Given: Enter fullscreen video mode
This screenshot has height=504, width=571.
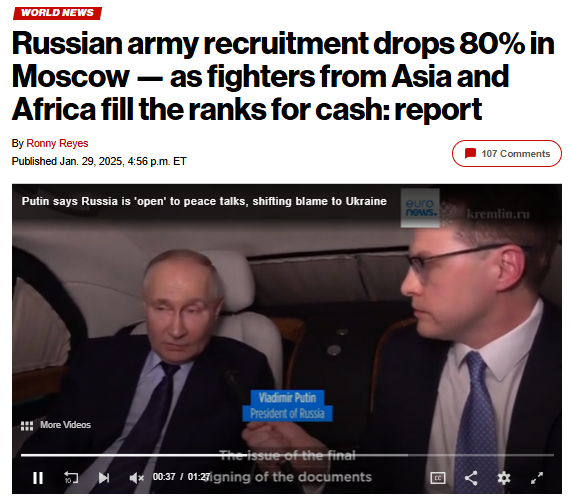Looking at the screenshot, I should tap(537, 478).
